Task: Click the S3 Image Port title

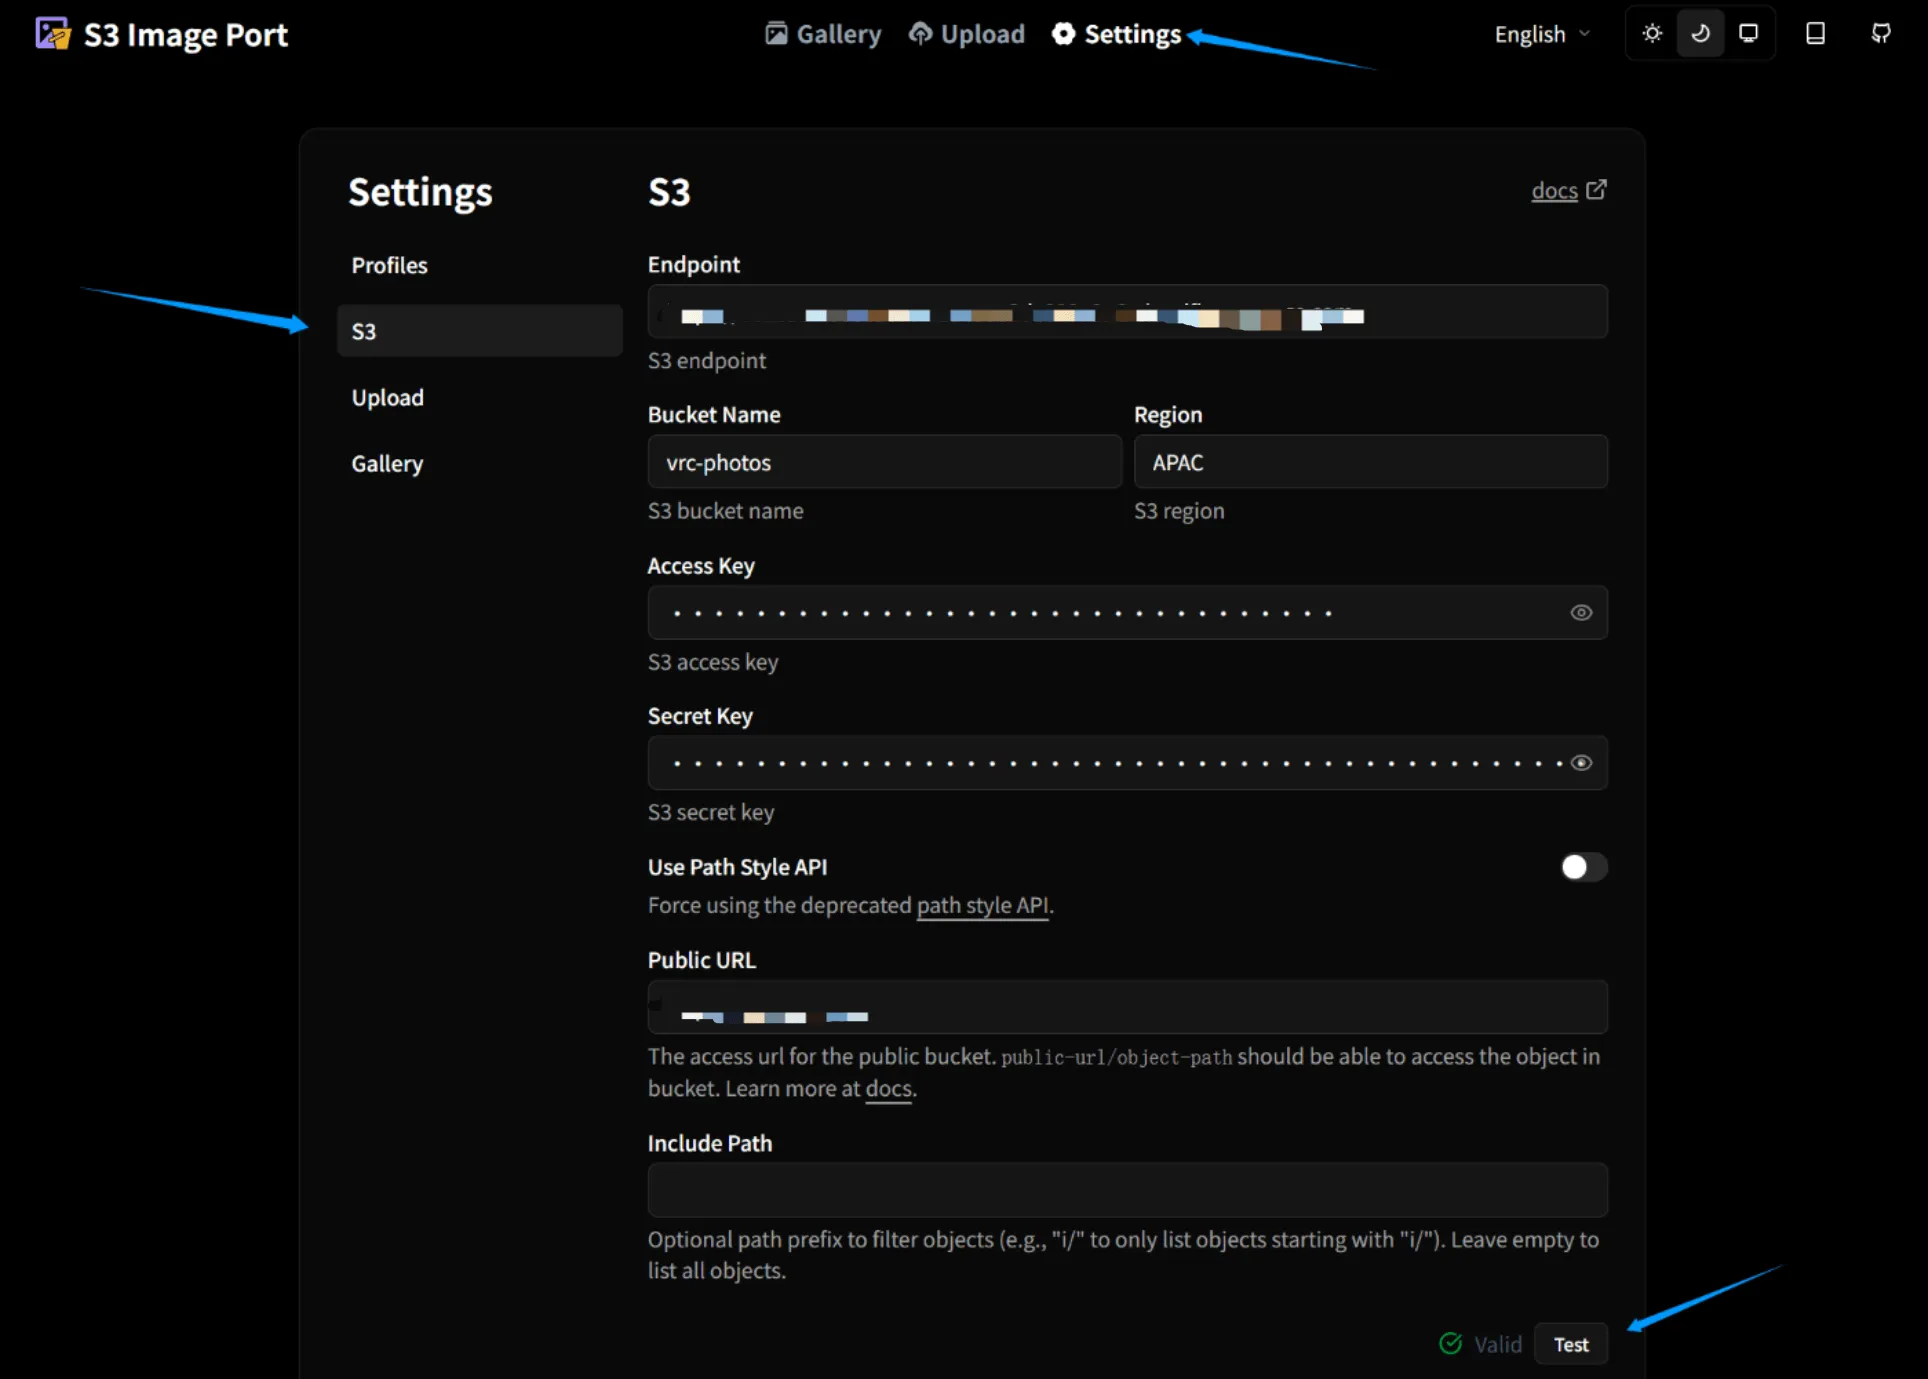Action: pyautogui.click(x=186, y=35)
